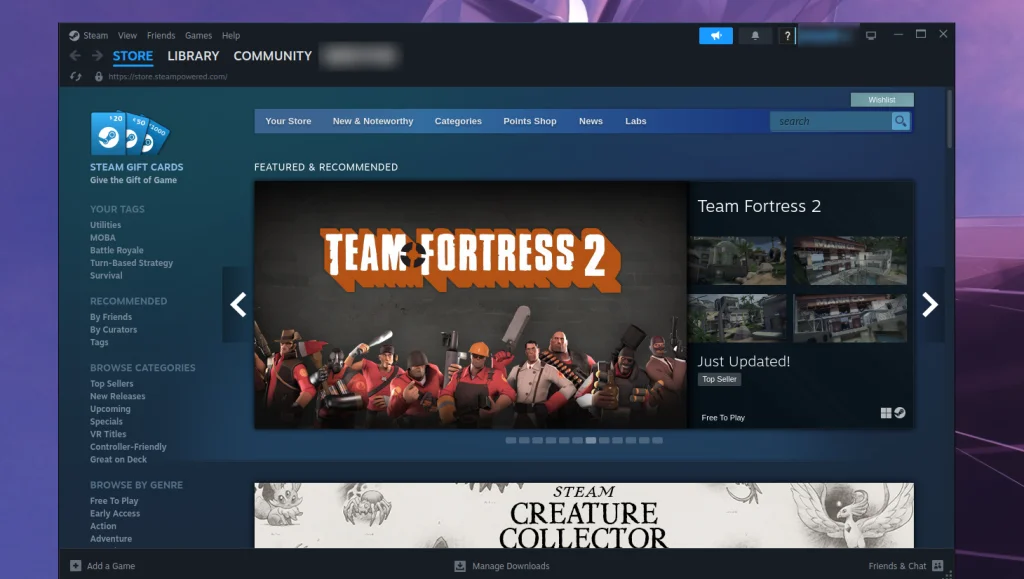Screen dimensions: 1024x579
Task: Open the Battle Royale tag
Action: tap(116, 250)
